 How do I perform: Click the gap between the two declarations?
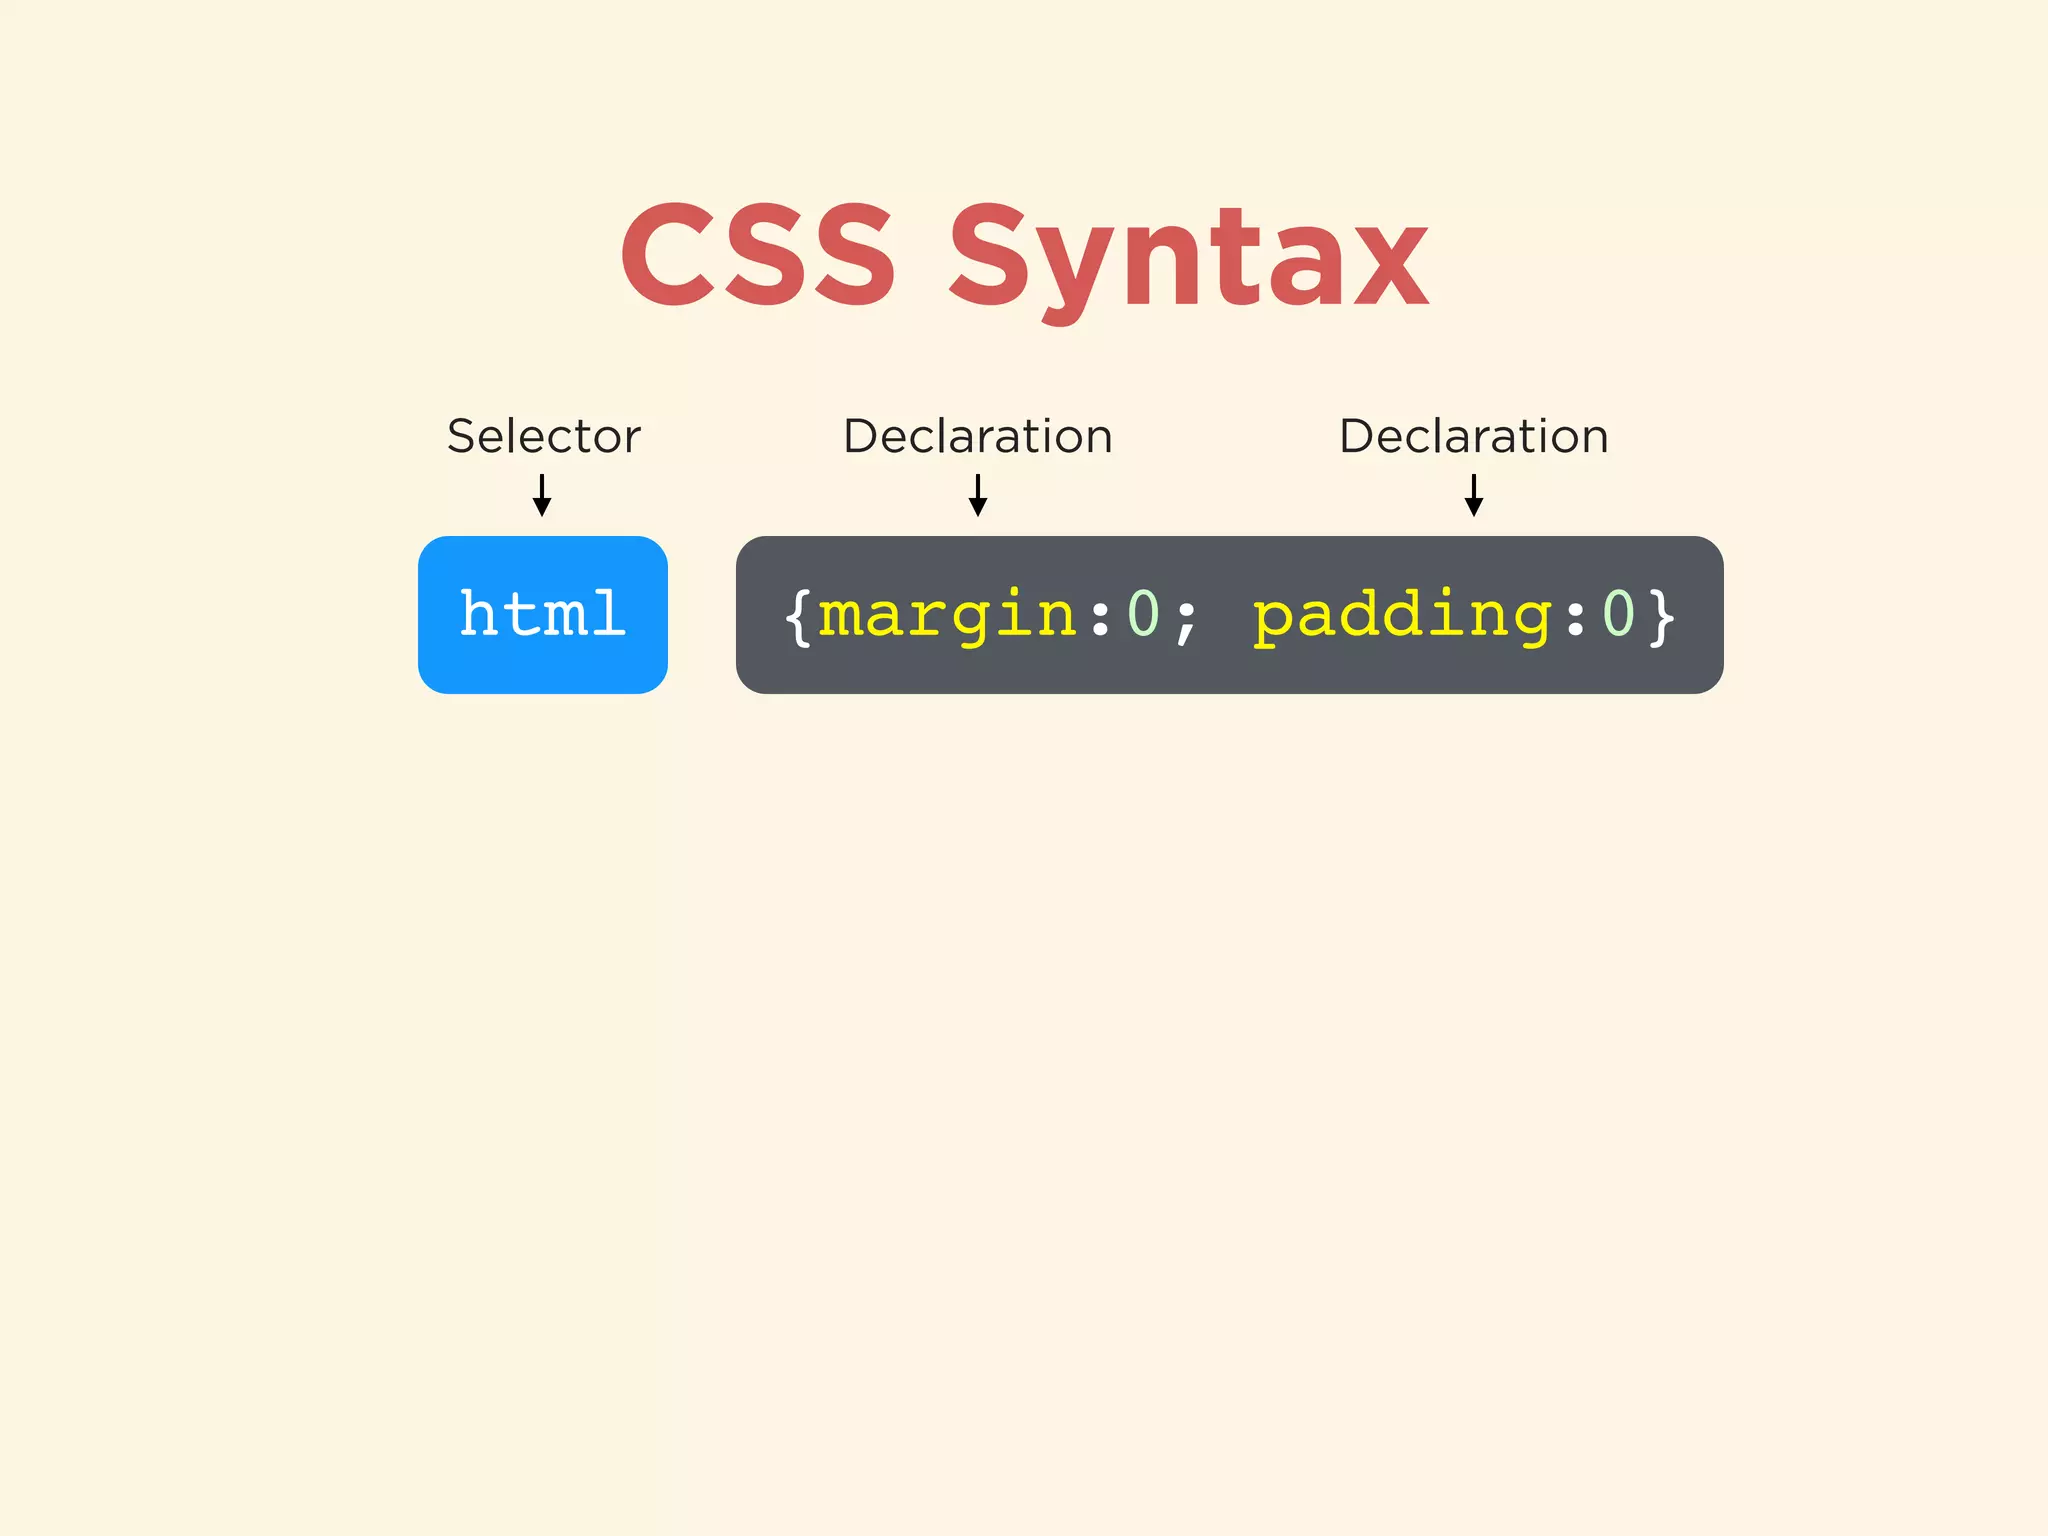[x=1225, y=615]
